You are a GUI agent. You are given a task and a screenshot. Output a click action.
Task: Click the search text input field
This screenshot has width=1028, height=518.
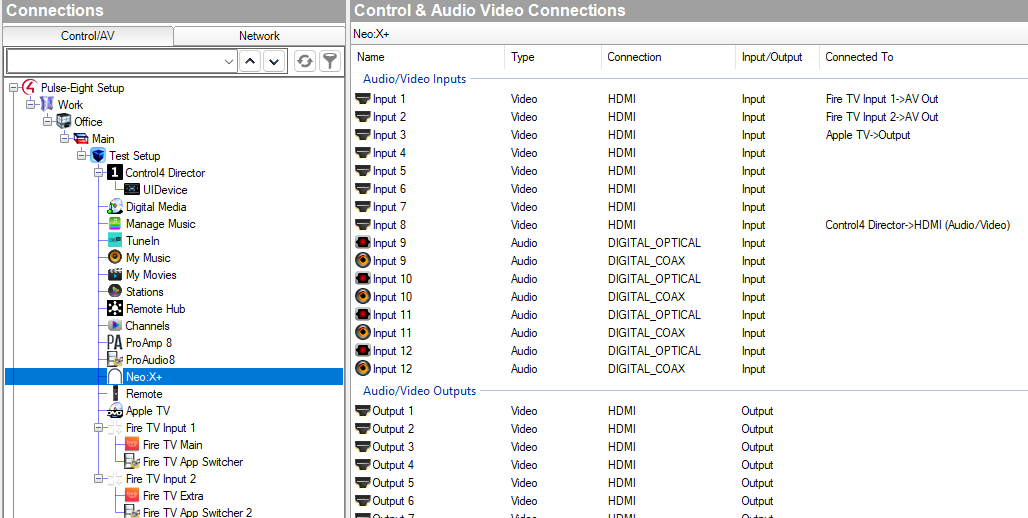click(x=115, y=62)
